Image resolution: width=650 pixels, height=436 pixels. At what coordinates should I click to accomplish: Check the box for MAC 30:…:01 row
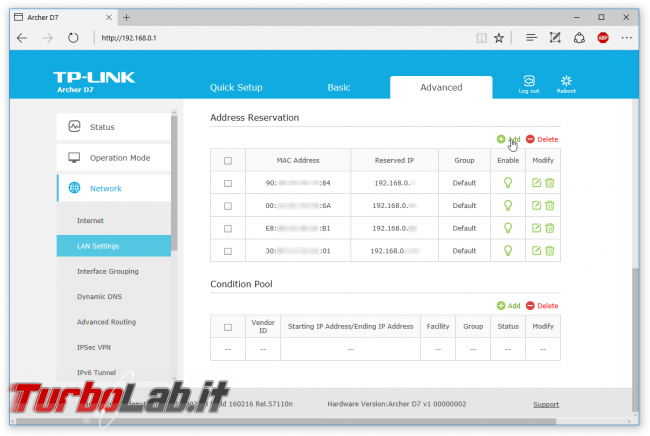click(228, 251)
